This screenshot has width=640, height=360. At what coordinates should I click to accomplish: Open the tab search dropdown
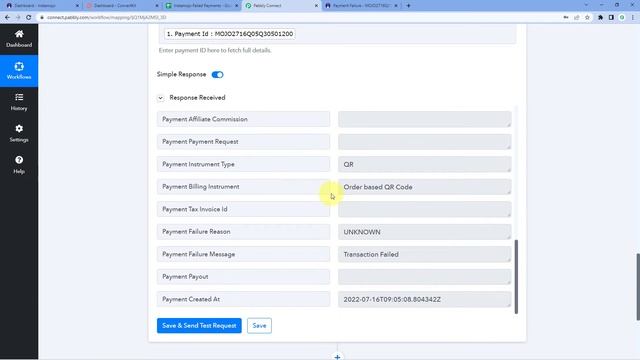[586, 5]
